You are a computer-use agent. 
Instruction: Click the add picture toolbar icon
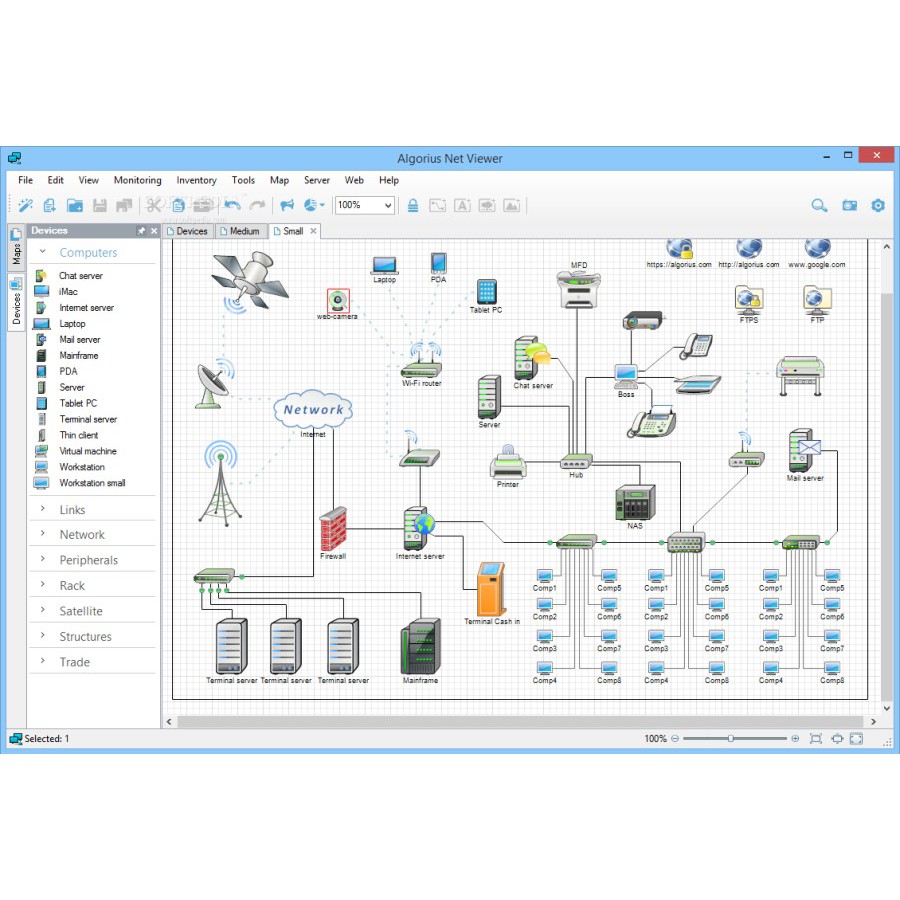point(511,205)
